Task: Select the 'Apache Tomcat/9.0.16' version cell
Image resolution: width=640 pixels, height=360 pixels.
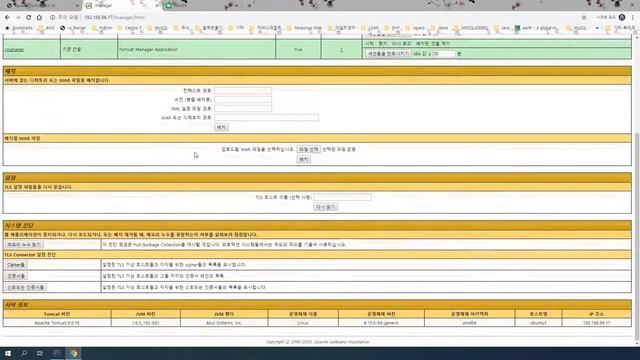Action: [x=57, y=323]
